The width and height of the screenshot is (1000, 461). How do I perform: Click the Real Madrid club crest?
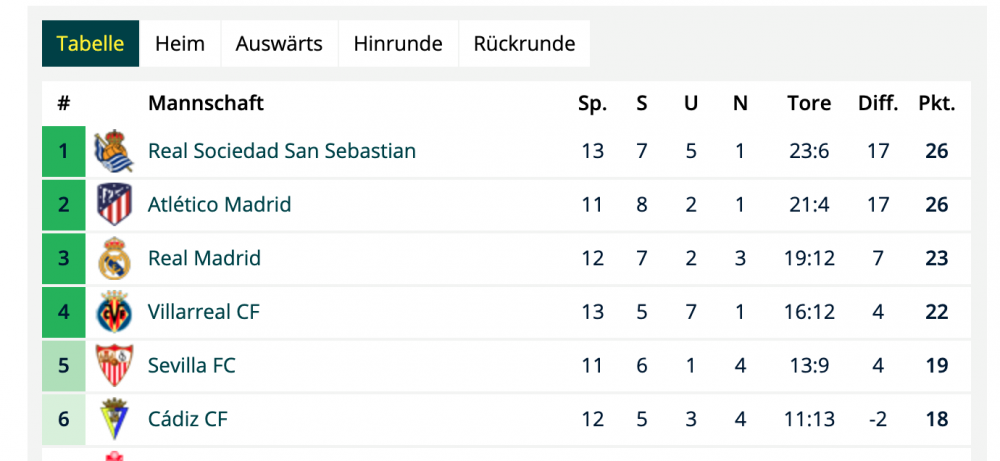tap(114, 259)
